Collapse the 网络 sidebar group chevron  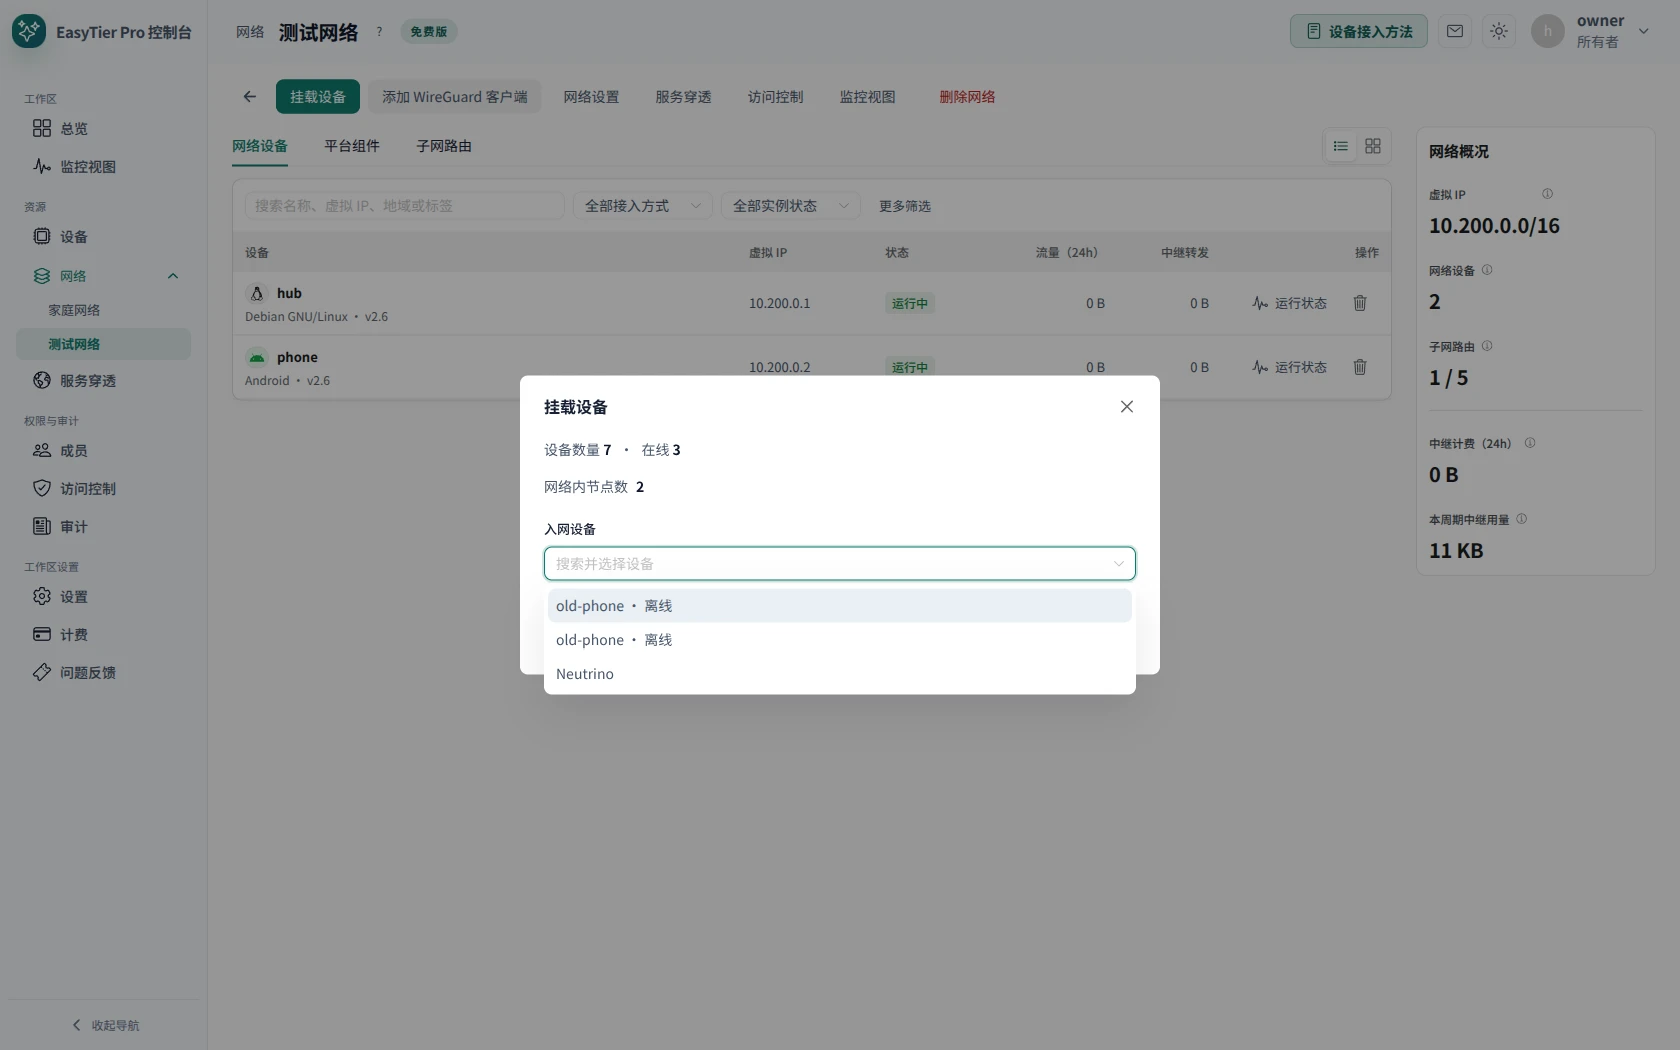pyautogui.click(x=173, y=276)
